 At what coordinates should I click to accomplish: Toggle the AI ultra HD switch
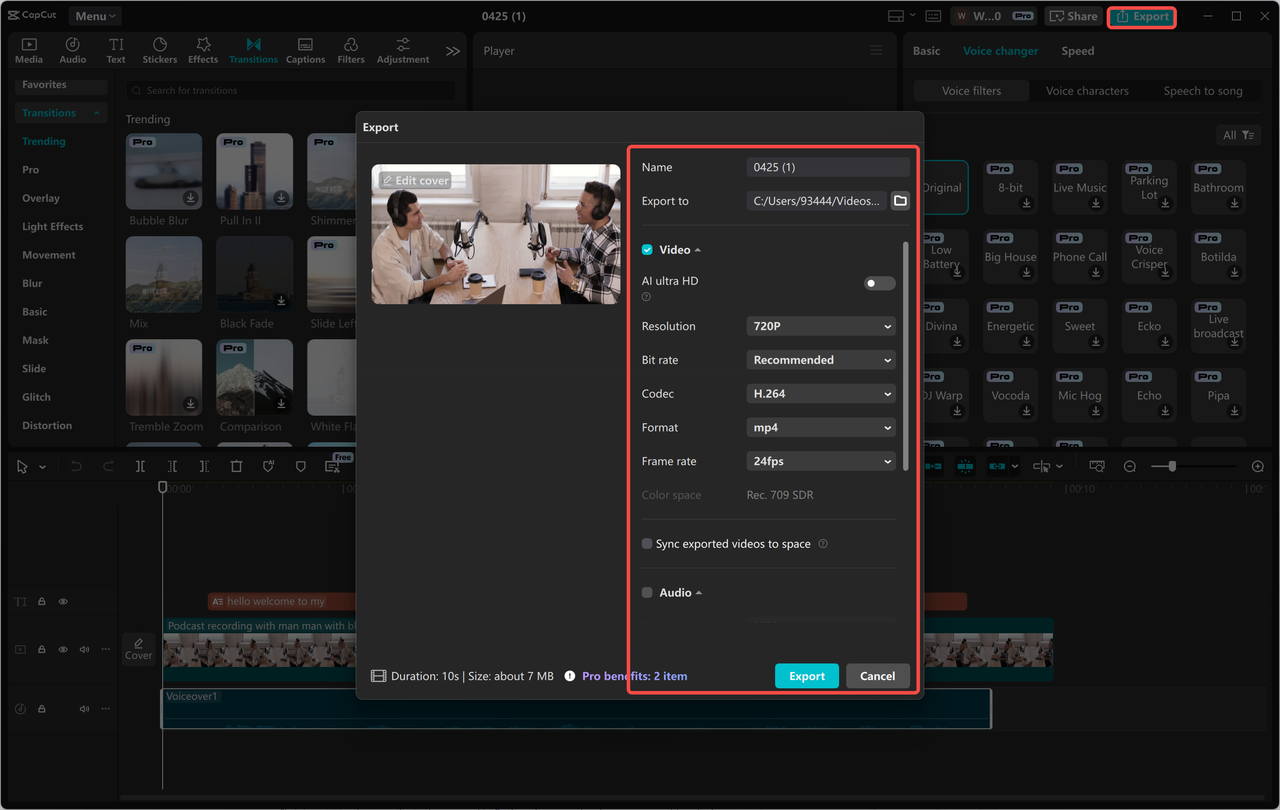click(x=879, y=284)
